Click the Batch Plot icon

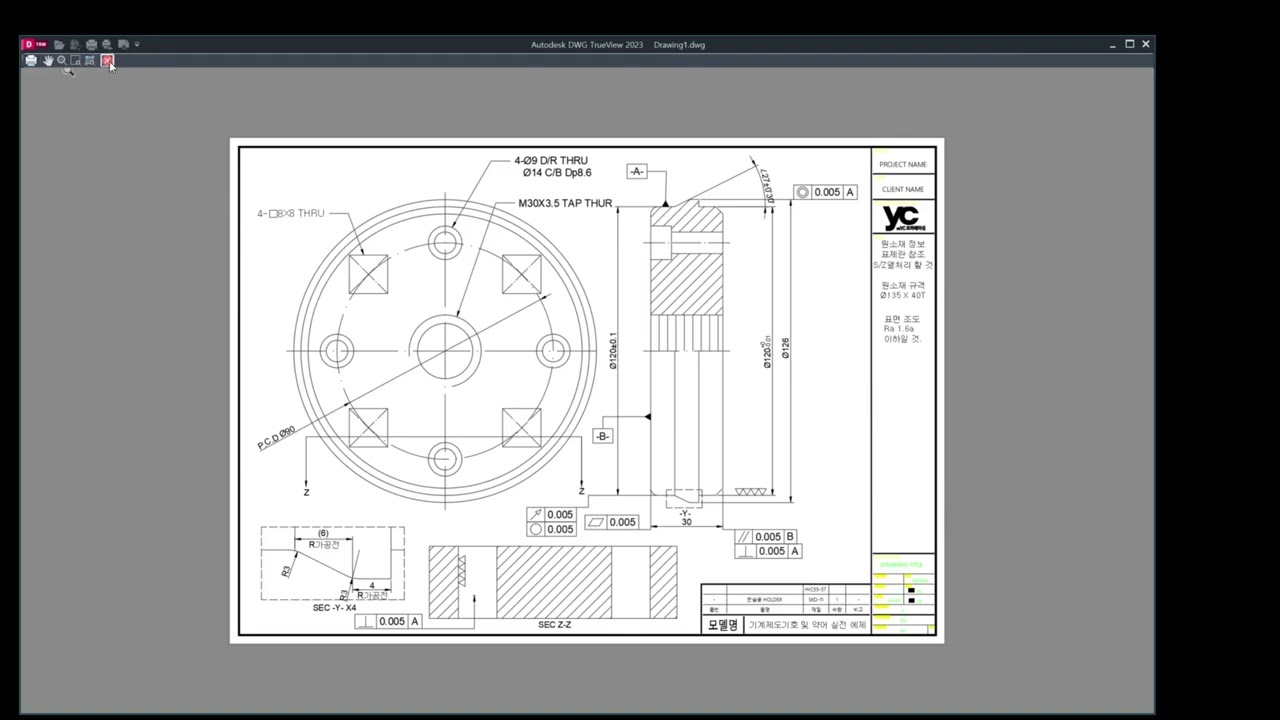(x=107, y=44)
